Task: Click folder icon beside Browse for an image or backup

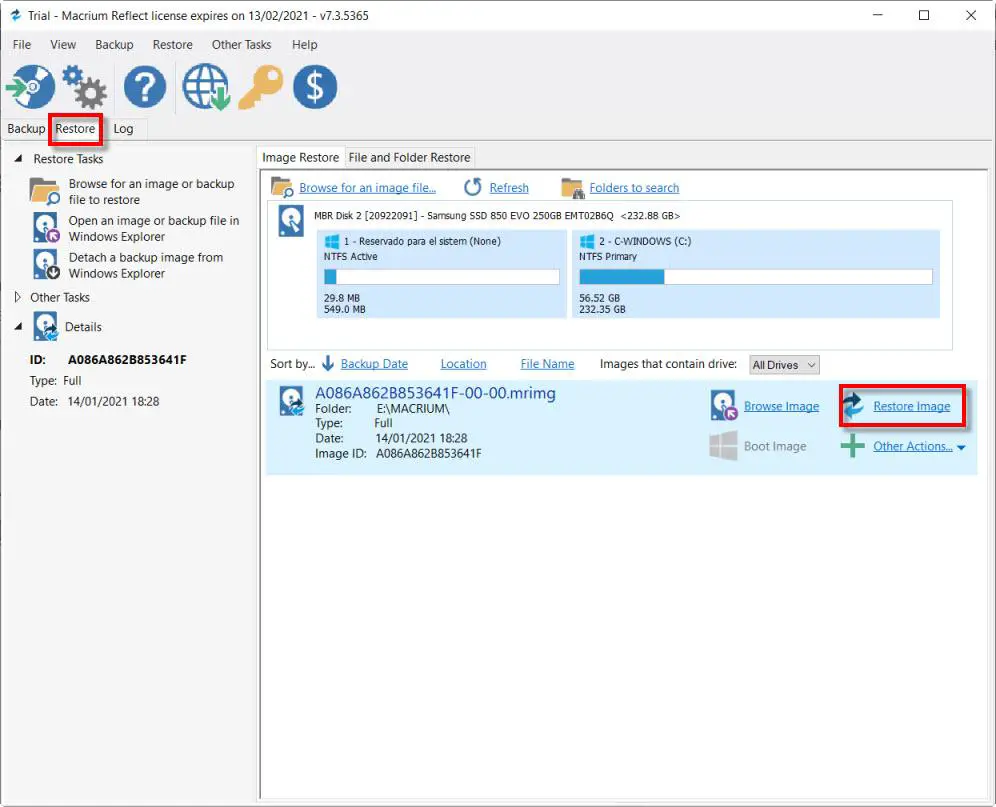Action: click(x=44, y=191)
